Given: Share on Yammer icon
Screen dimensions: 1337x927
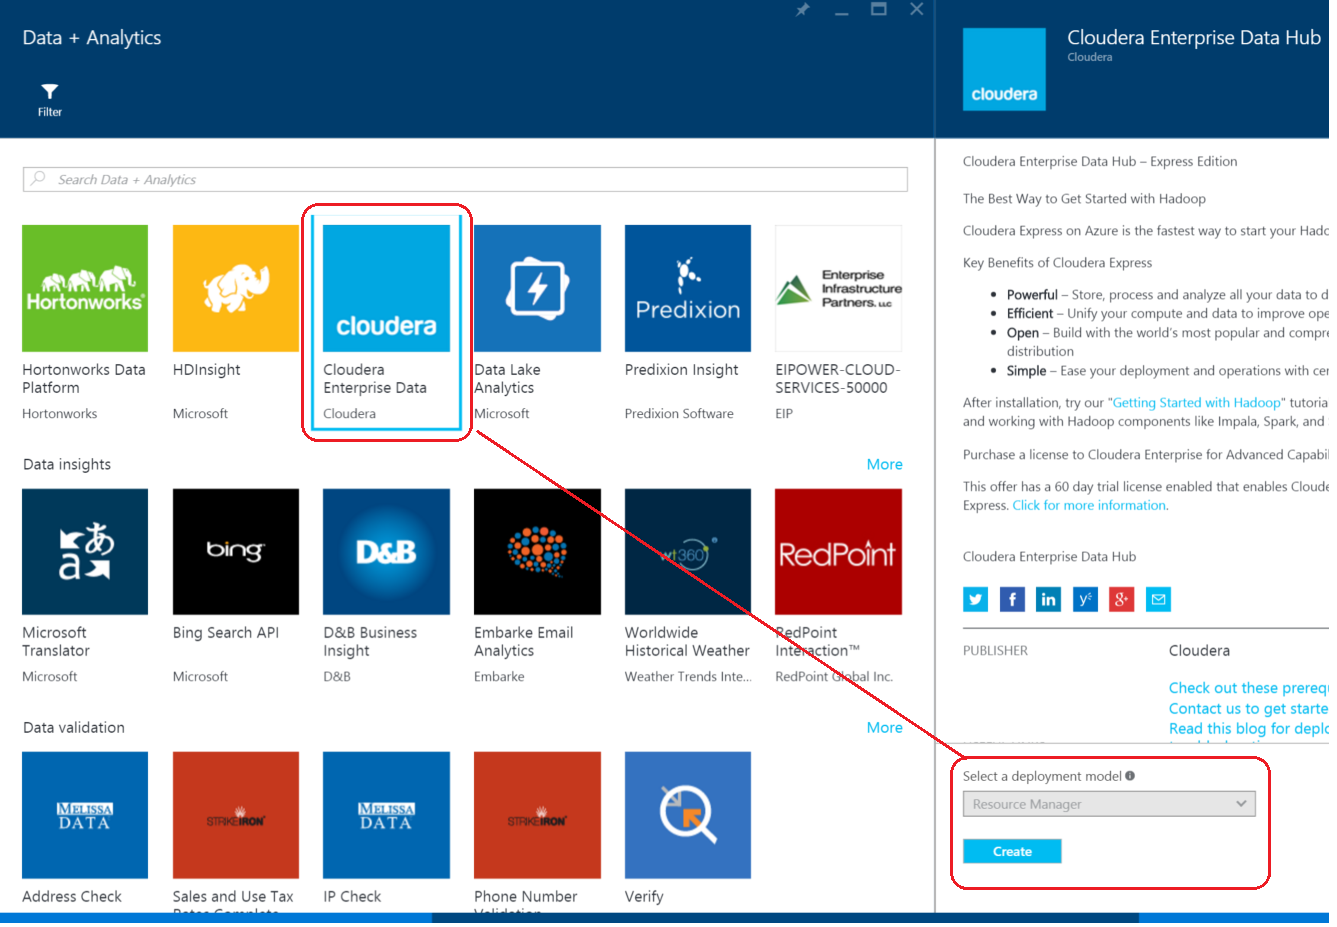Looking at the screenshot, I should pos(1085,599).
